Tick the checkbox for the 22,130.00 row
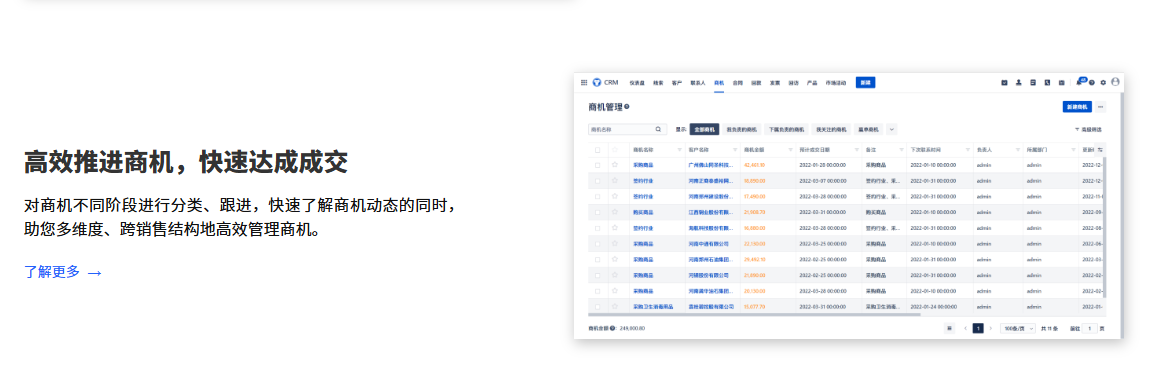 pyautogui.click(x=598, y=243)
